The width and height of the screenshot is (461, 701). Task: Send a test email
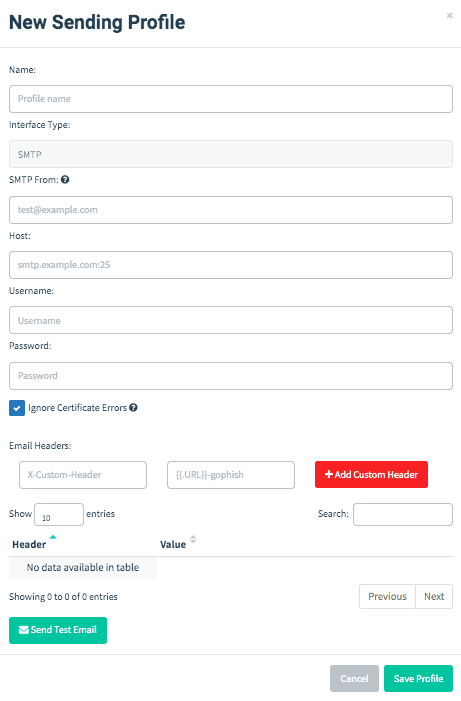pos(58,630)
